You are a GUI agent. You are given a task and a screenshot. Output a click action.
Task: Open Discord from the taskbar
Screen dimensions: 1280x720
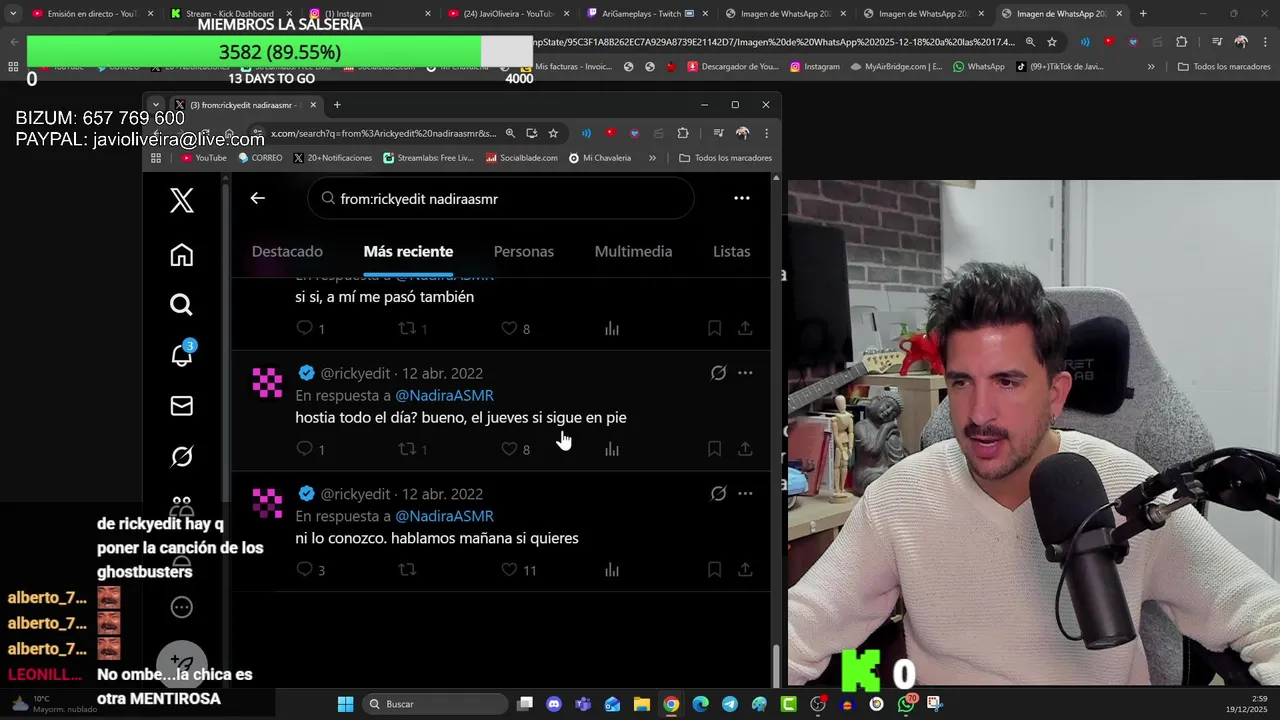(554, 704)
